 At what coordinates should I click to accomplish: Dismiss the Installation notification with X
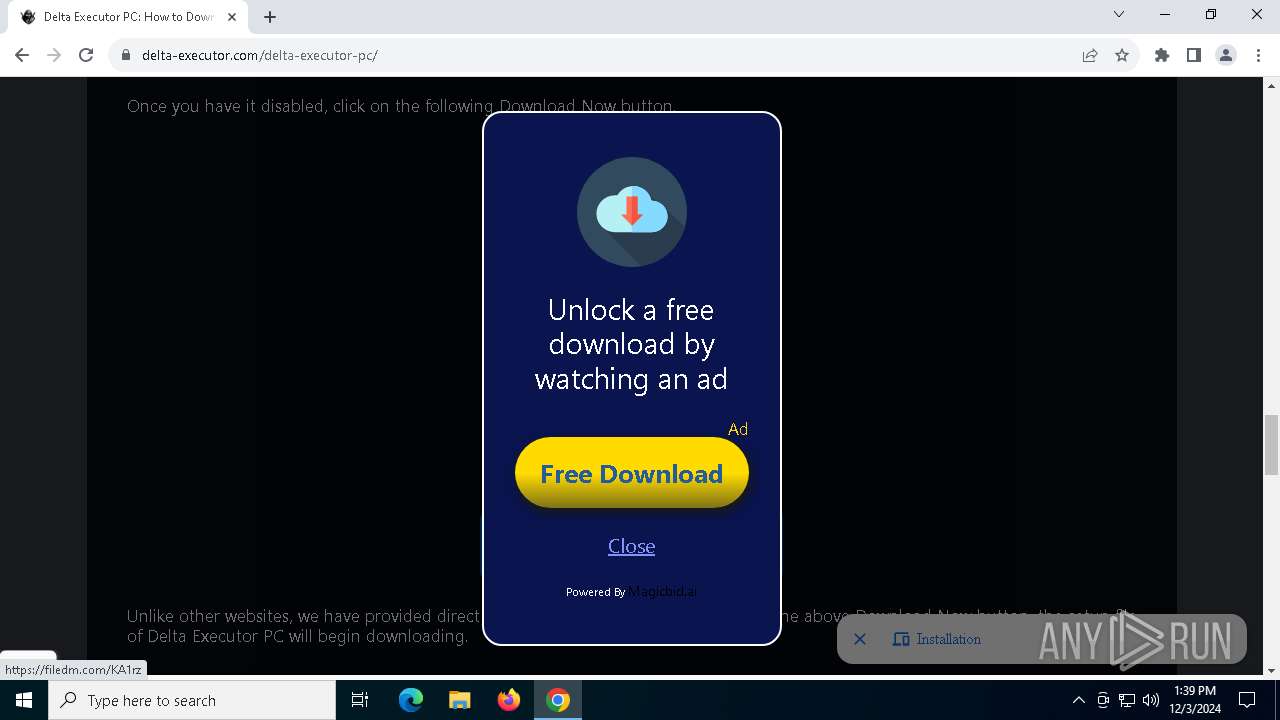pos(859,639)
